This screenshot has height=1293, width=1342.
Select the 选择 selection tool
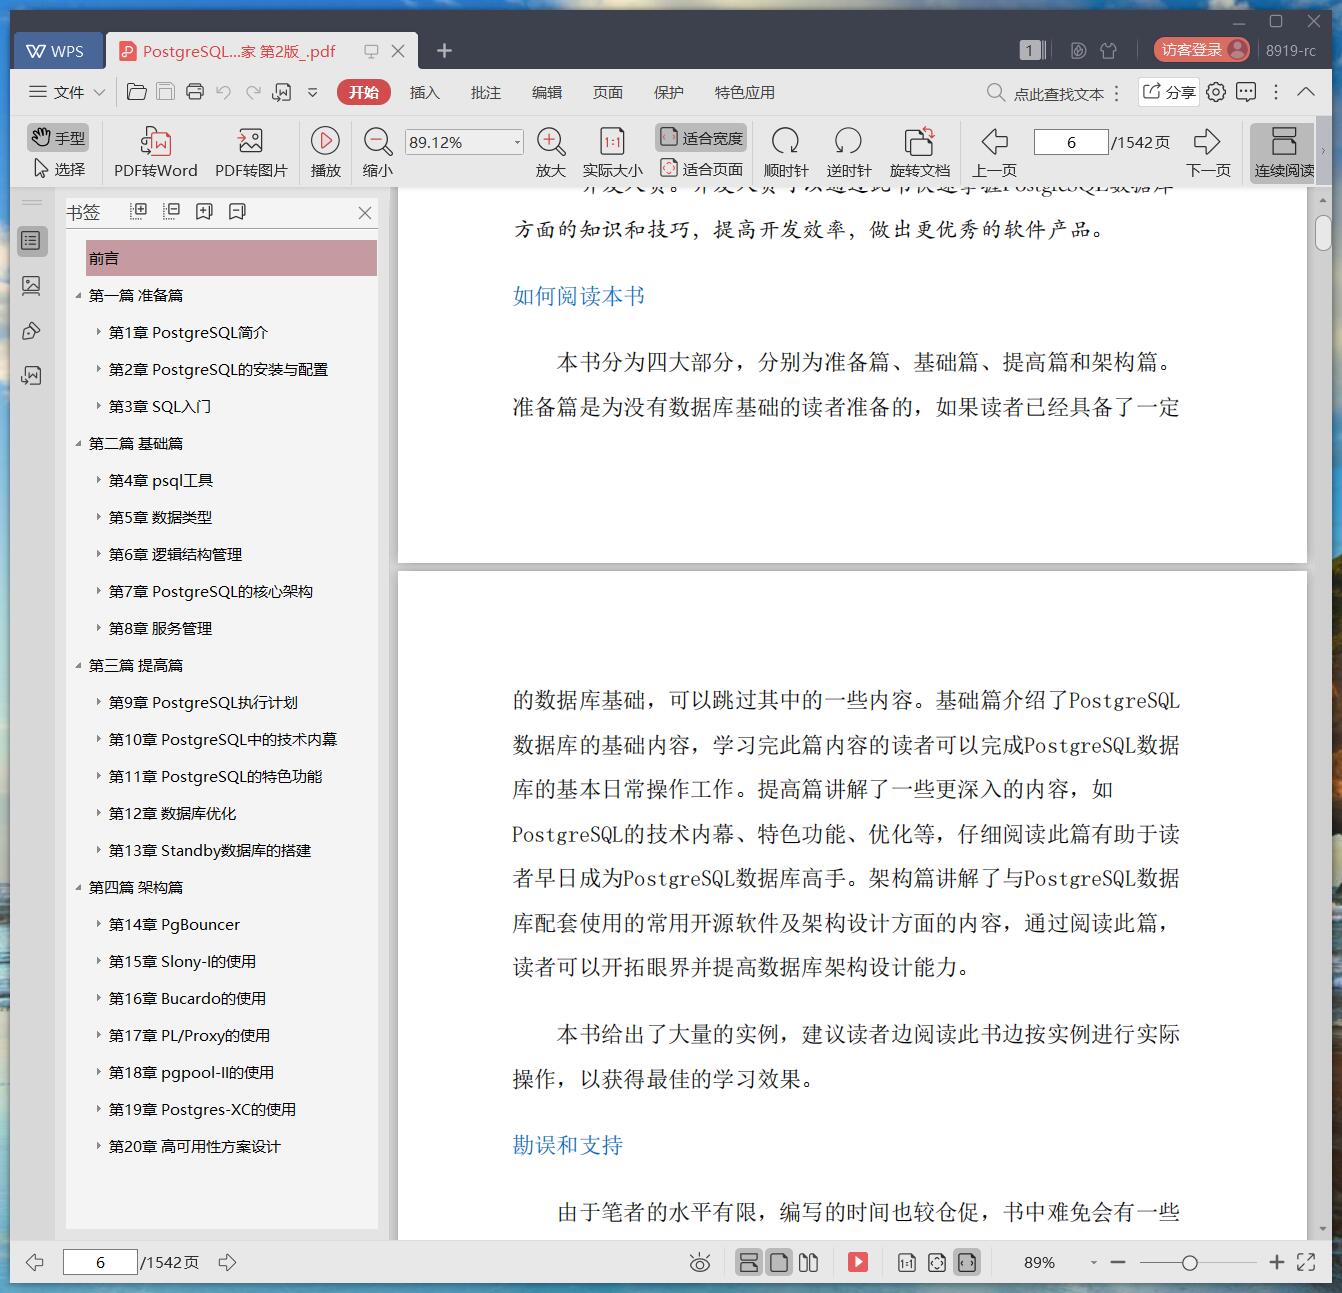point(59,169)
